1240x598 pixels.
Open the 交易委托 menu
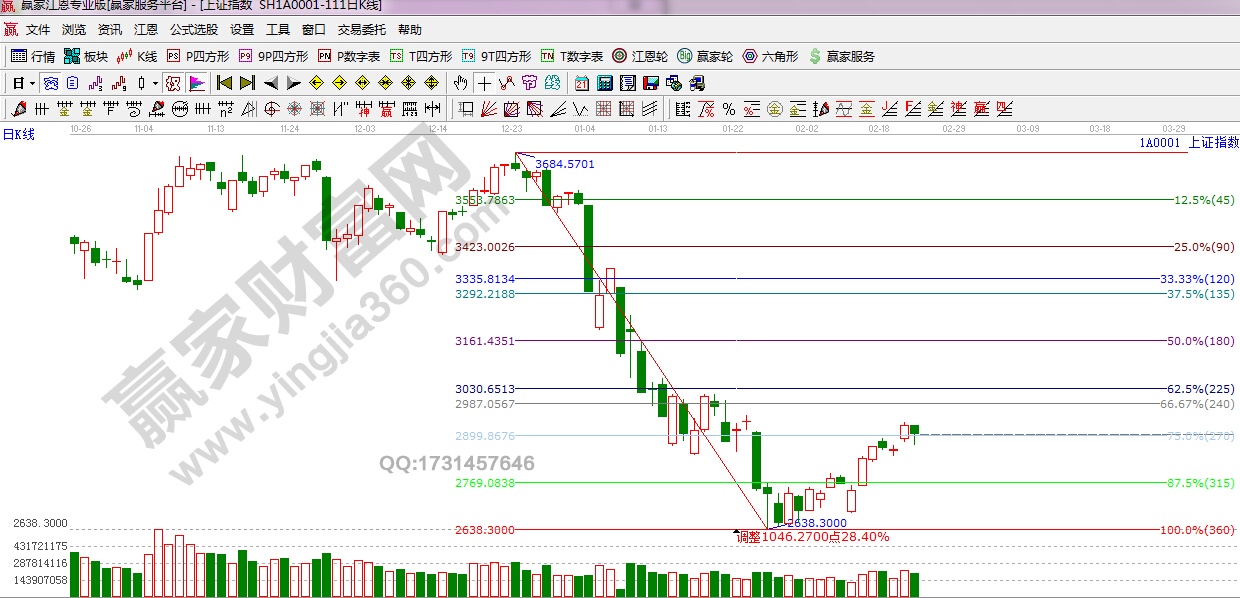coord(361,30)
